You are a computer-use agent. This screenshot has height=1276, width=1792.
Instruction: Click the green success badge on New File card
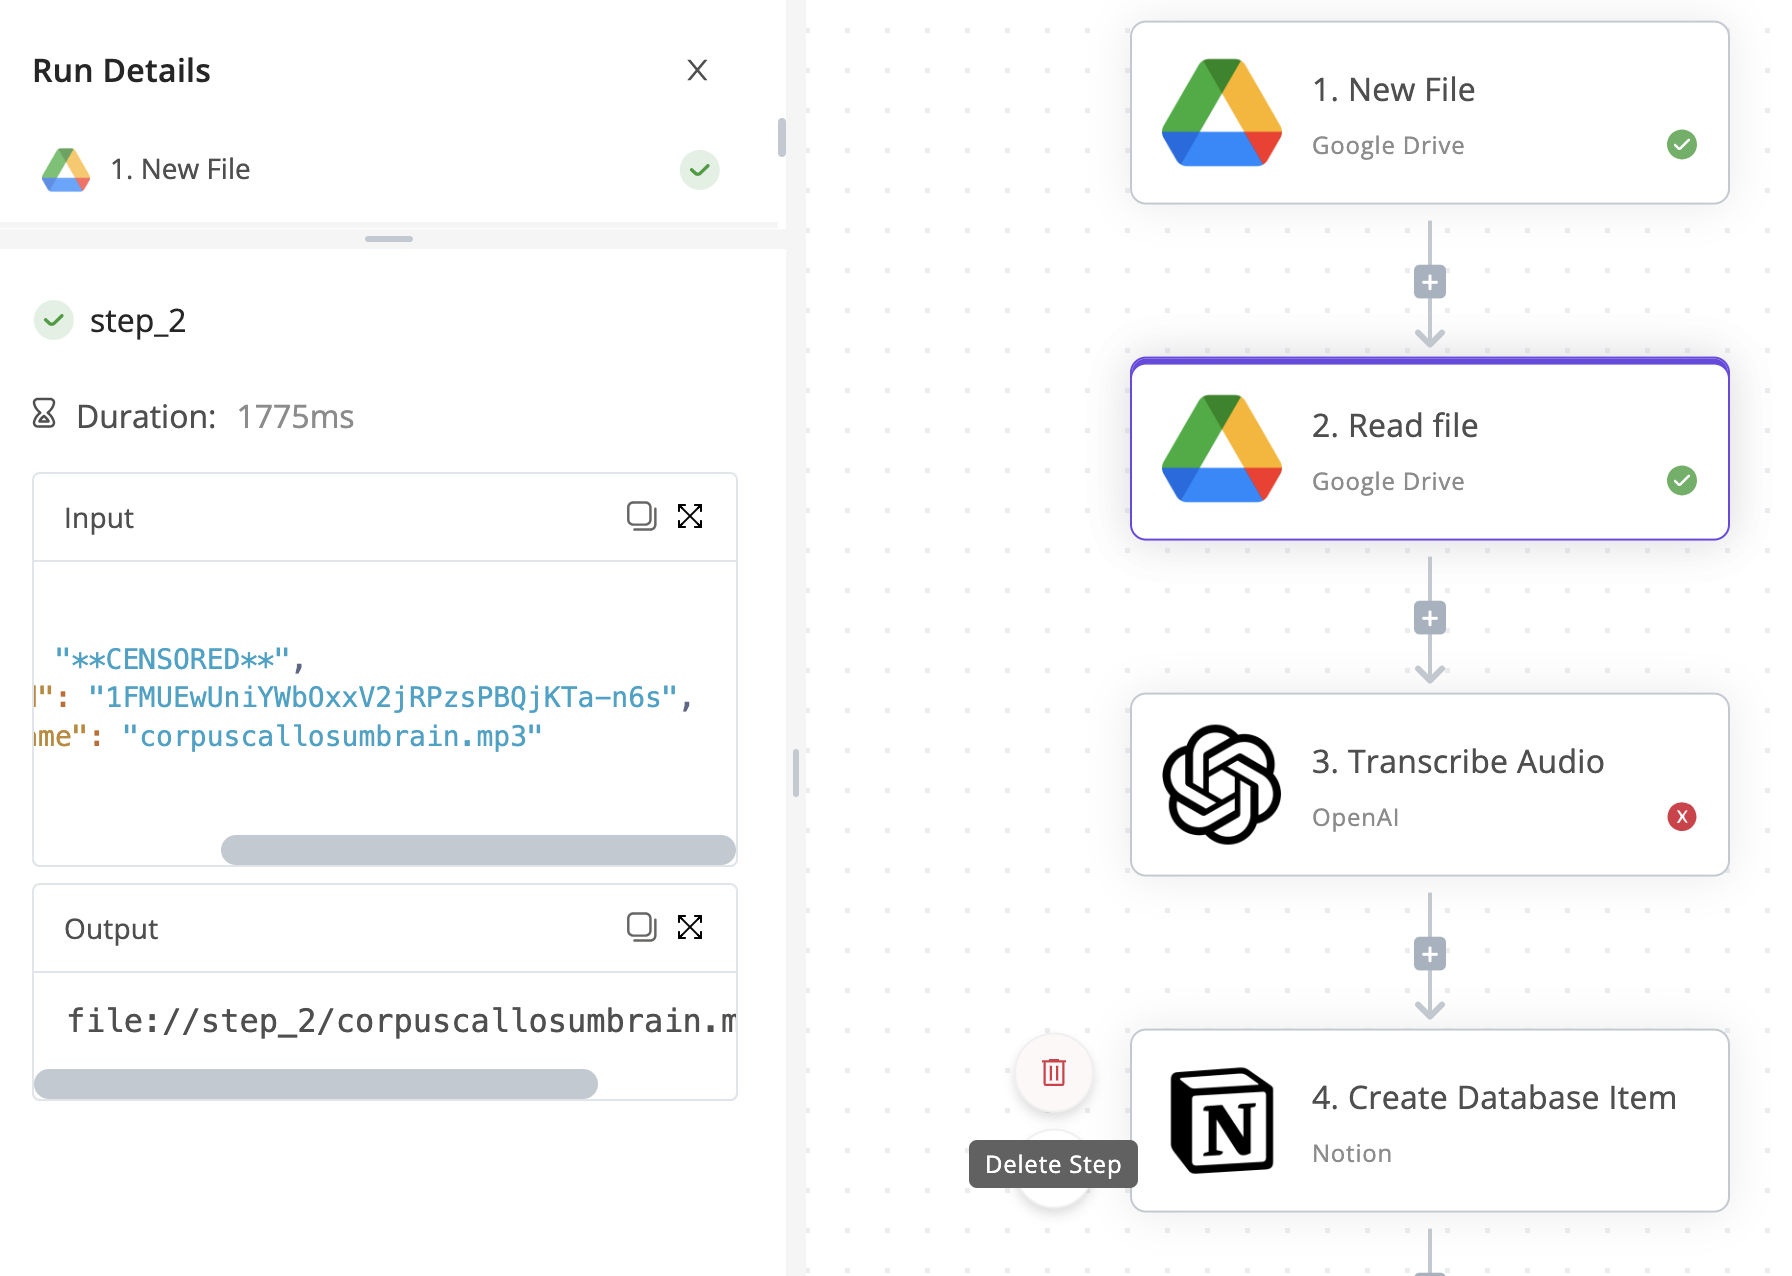click(1682, 145)
